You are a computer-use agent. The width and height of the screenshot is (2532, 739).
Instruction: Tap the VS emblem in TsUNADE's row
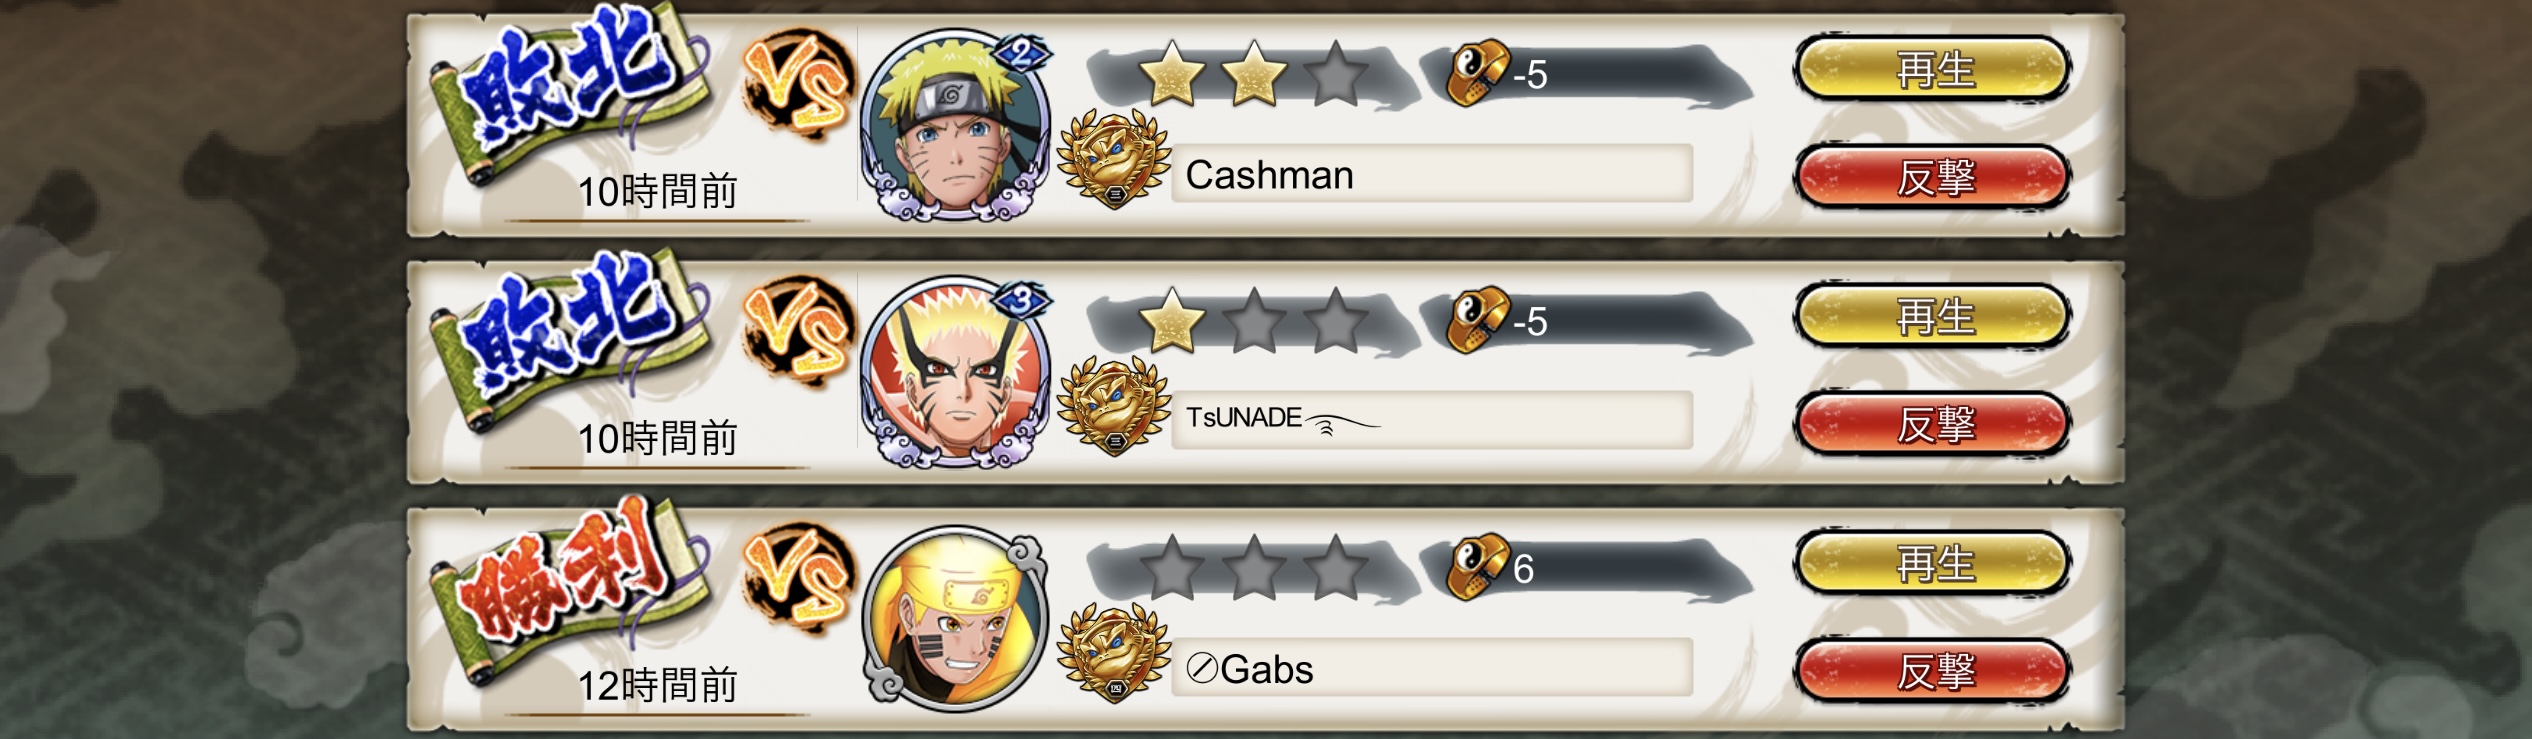[798, 334]
